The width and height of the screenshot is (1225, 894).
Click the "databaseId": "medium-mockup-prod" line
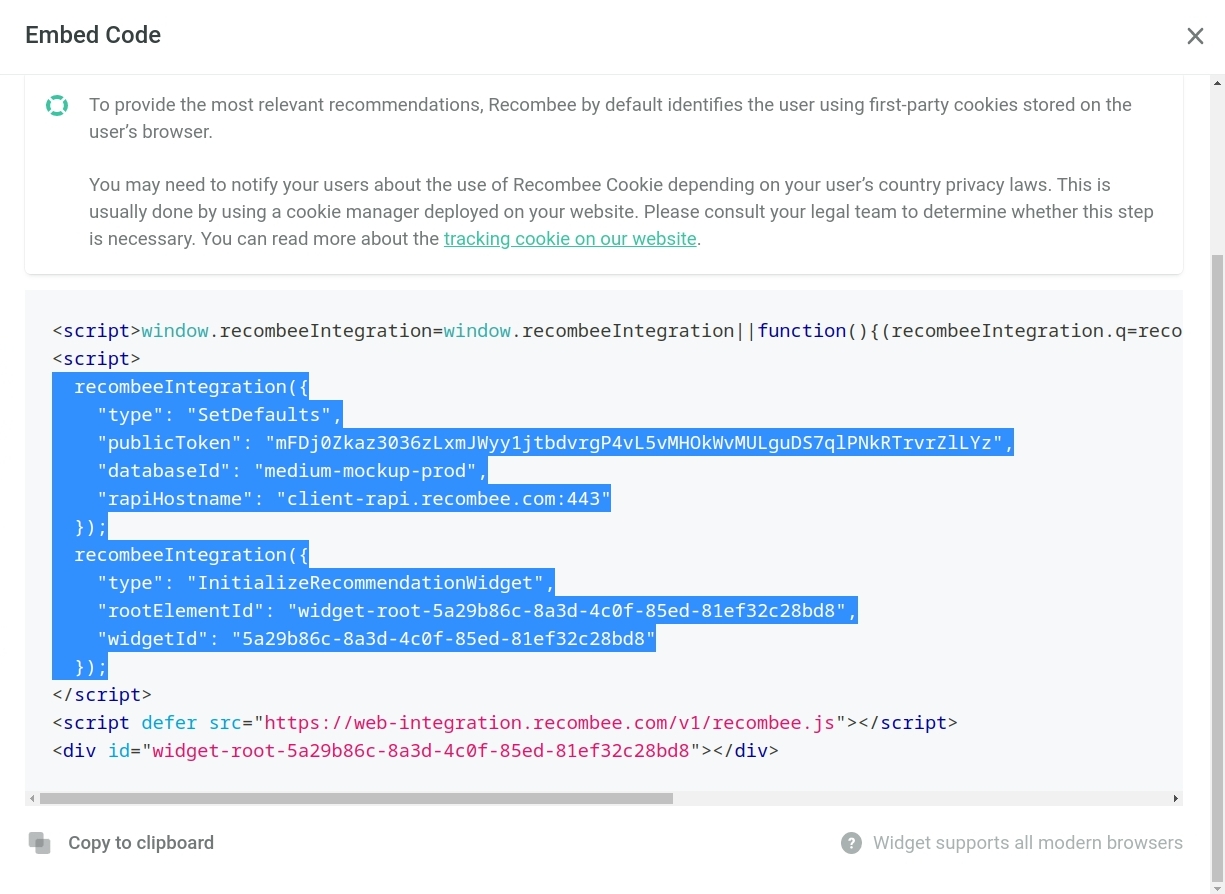[292, 471]
